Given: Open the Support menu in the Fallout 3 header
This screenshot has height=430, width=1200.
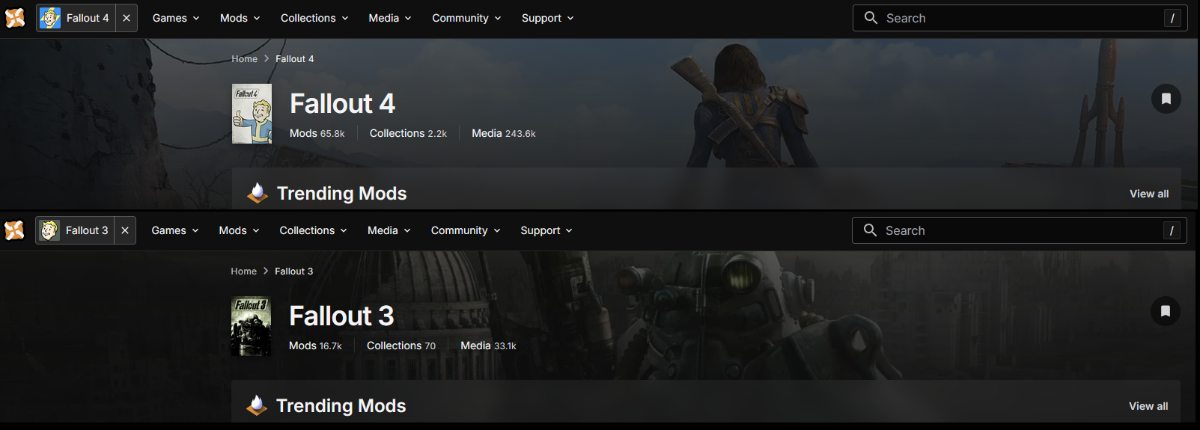Looking at the screenshot, I should point(547,230).
